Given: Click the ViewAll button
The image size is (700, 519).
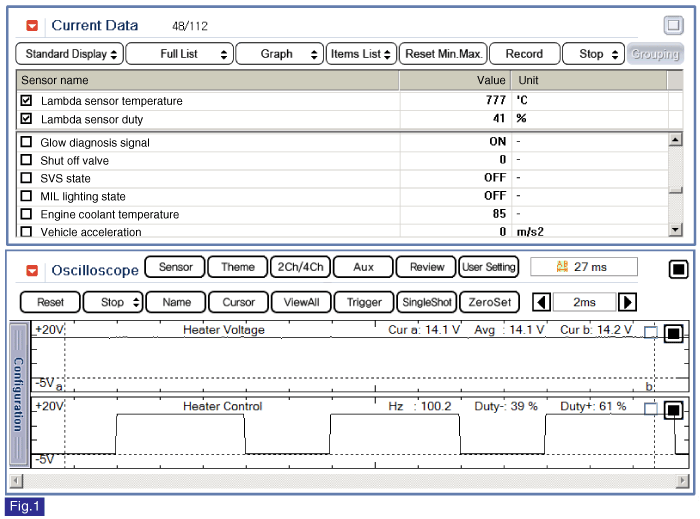Looking at the screenshot, I should 301,302.
